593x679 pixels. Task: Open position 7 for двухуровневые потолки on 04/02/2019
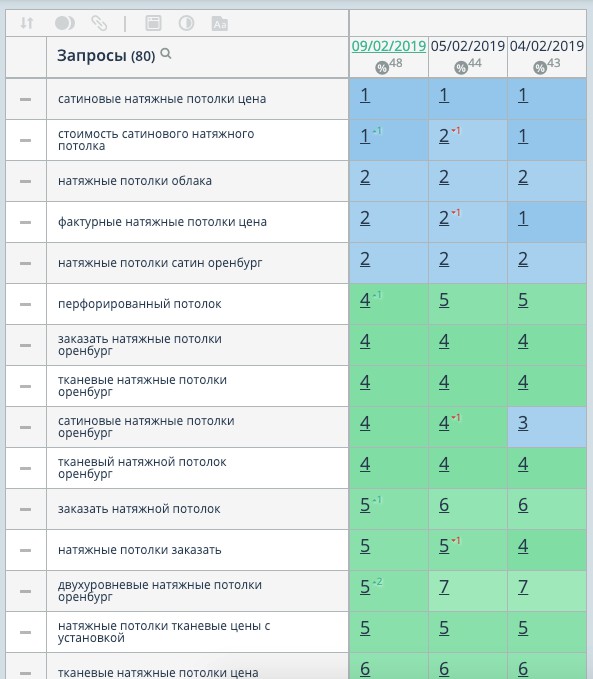pos(523,587)
